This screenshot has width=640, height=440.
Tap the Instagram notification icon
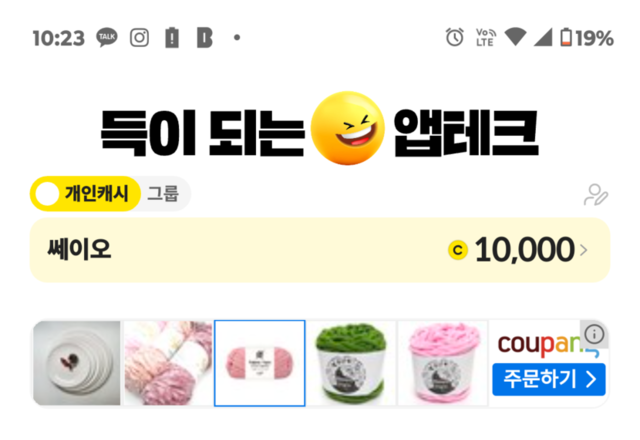tap(139, 38)
